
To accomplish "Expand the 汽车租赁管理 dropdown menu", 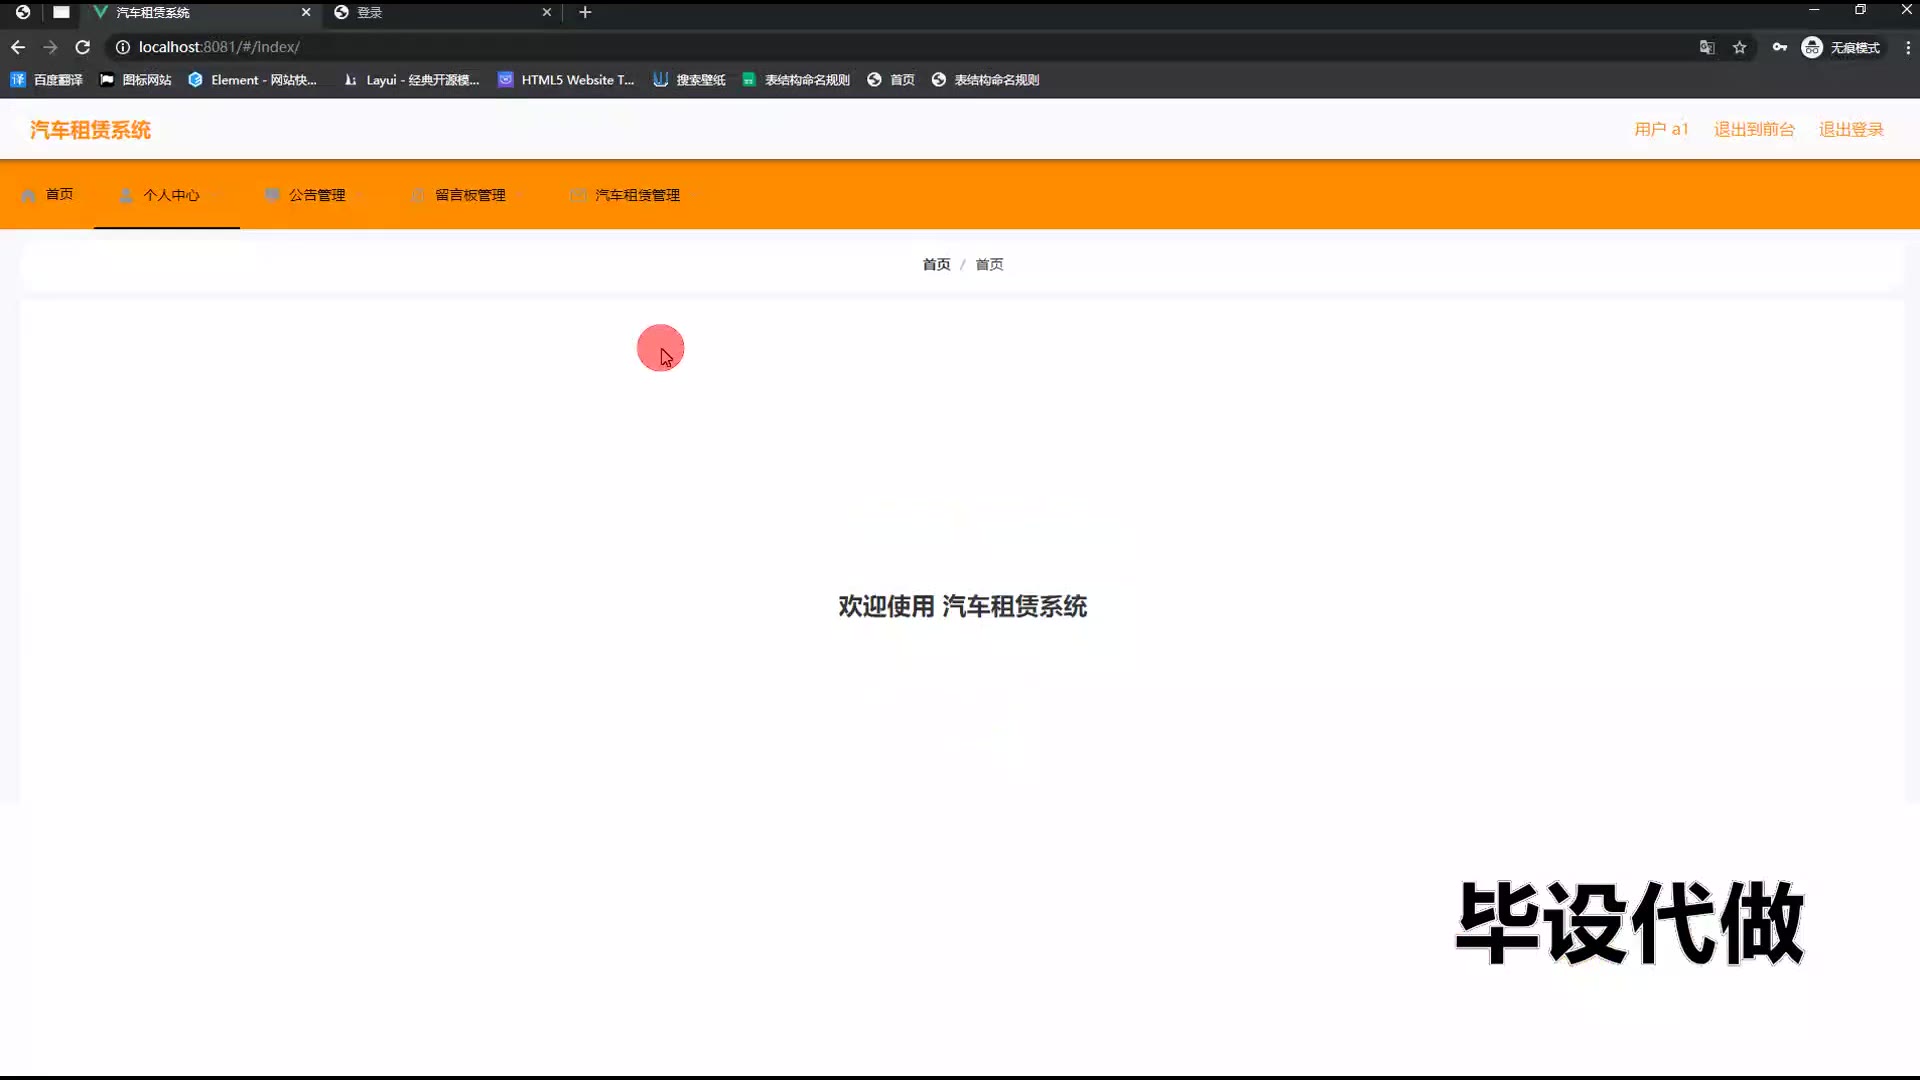I will 637,195.
